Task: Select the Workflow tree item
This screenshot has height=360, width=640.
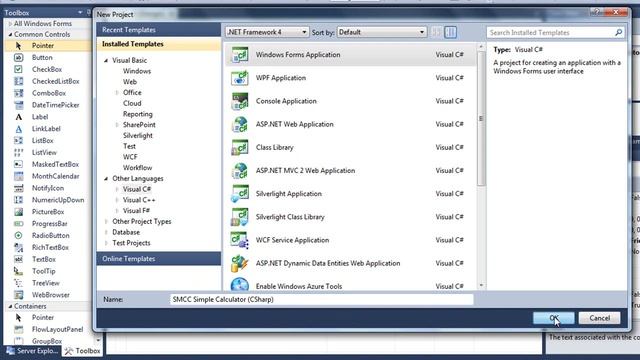Action: pos(137,168)
